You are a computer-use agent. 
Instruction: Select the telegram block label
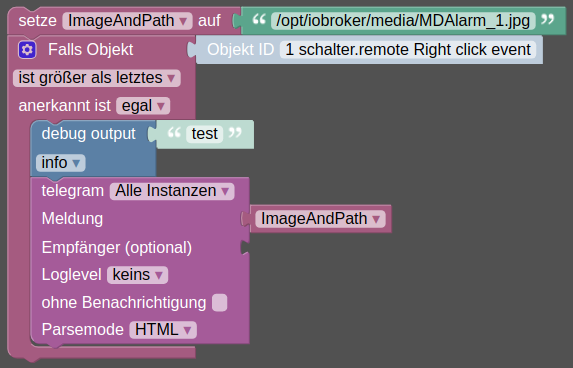coord(73,191)
